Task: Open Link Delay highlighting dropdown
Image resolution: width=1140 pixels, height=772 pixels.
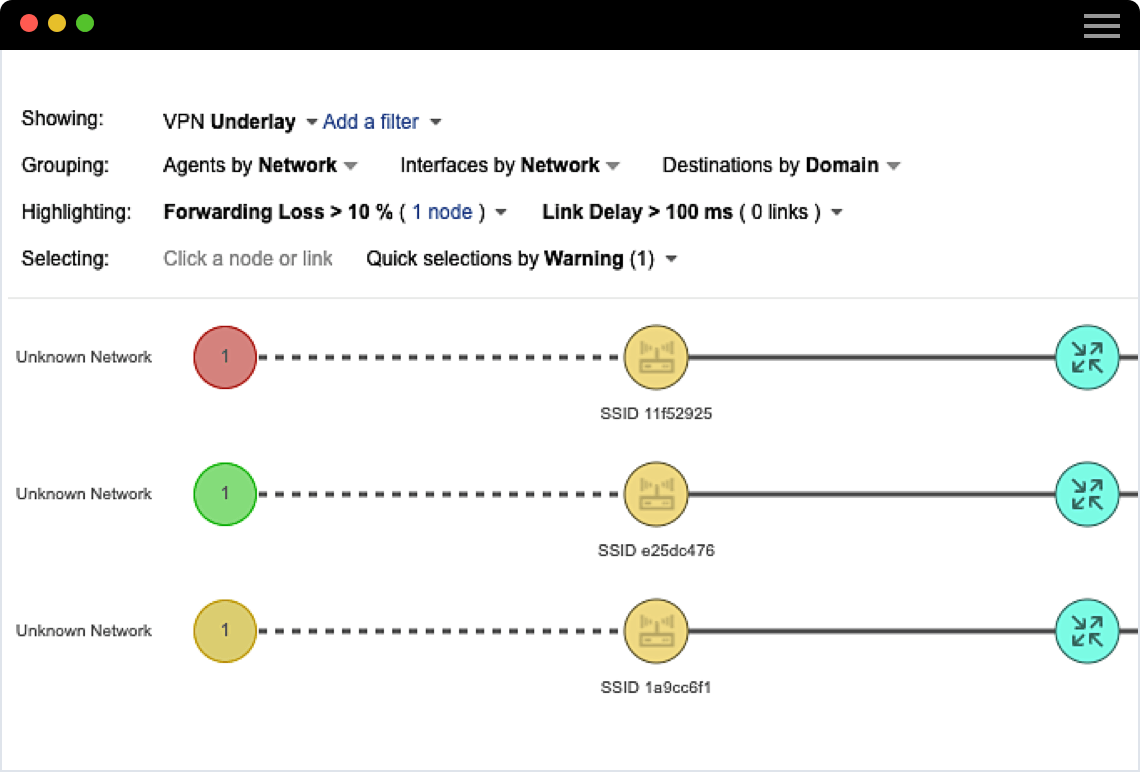Action: 837,213
